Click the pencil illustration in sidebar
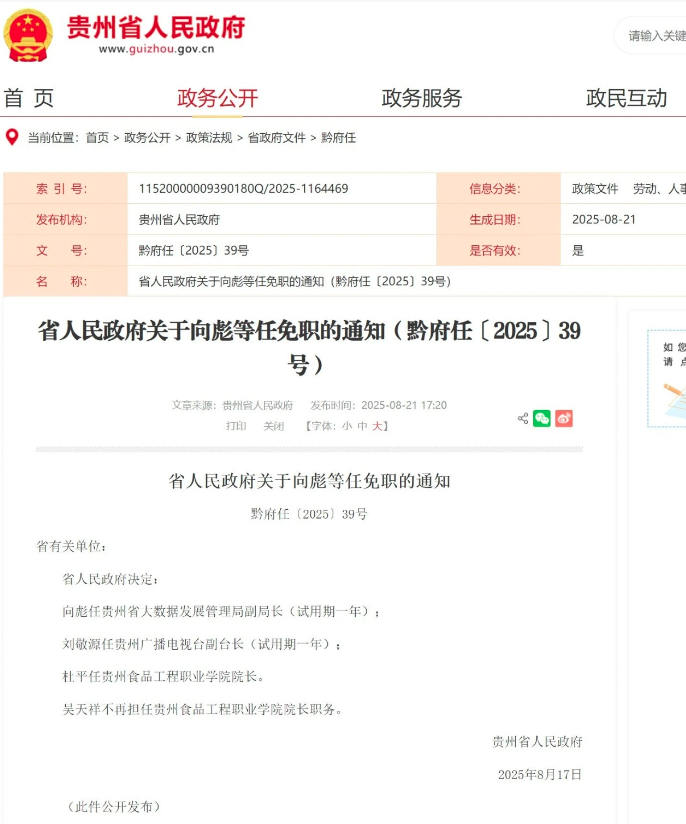 [x=674, y=392]
